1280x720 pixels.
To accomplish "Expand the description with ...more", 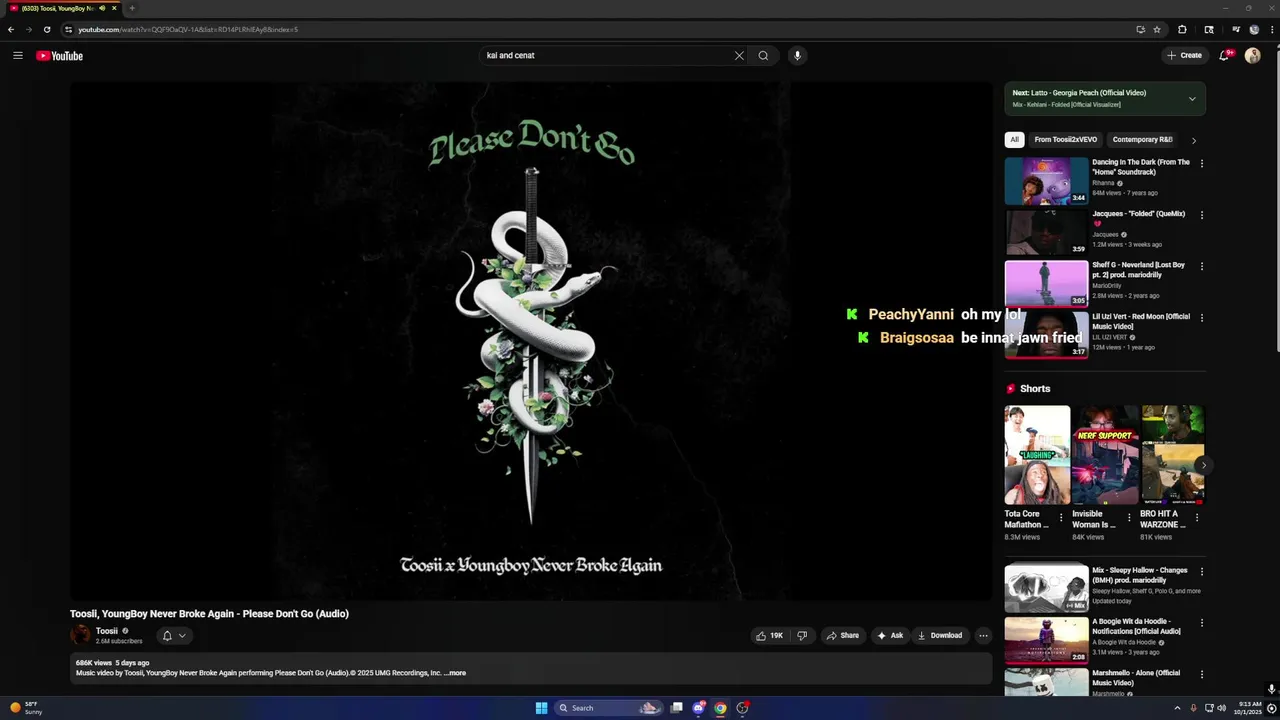I will coord(456,673).
